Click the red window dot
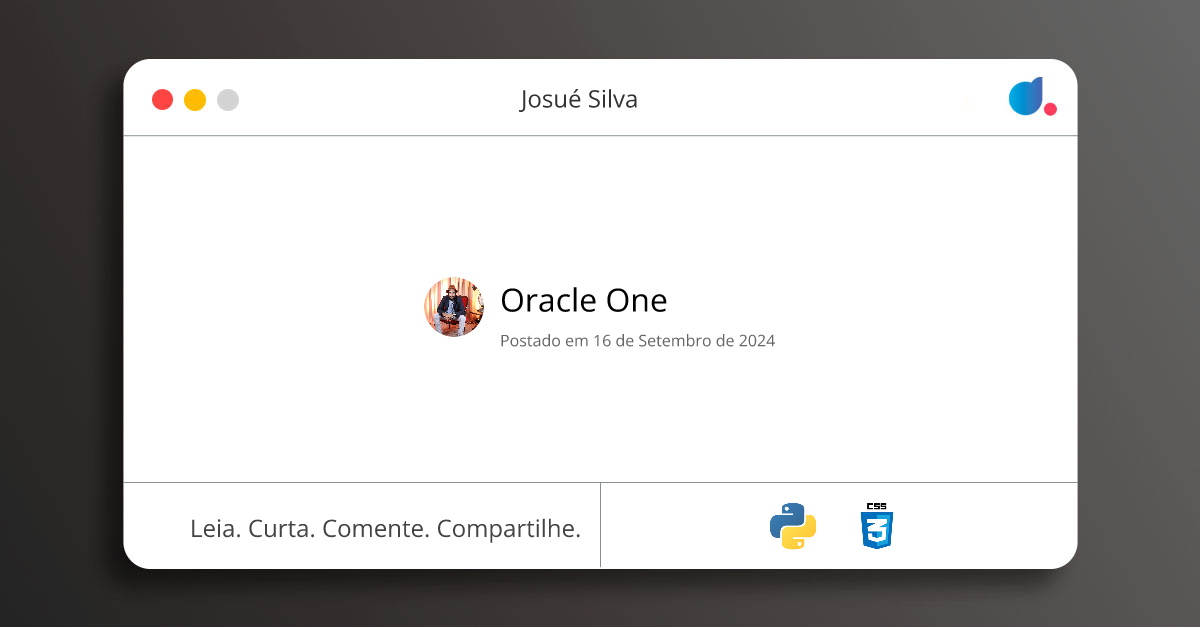Image resolution: width=1200 pixels, height=628 pixels. coord(162,100)
